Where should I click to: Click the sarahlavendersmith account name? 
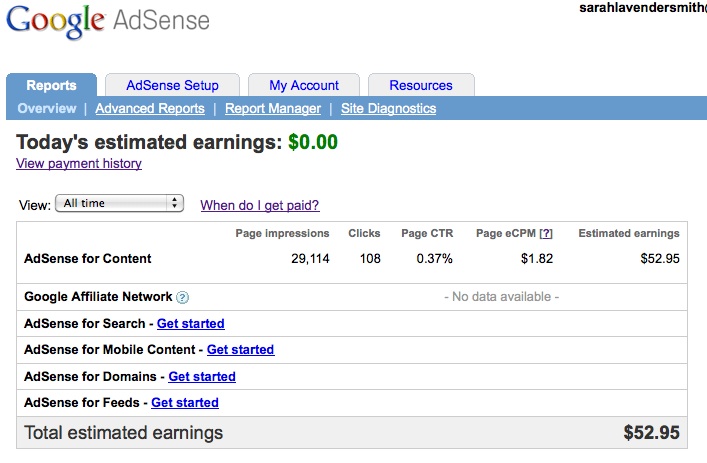pos(643,8)
